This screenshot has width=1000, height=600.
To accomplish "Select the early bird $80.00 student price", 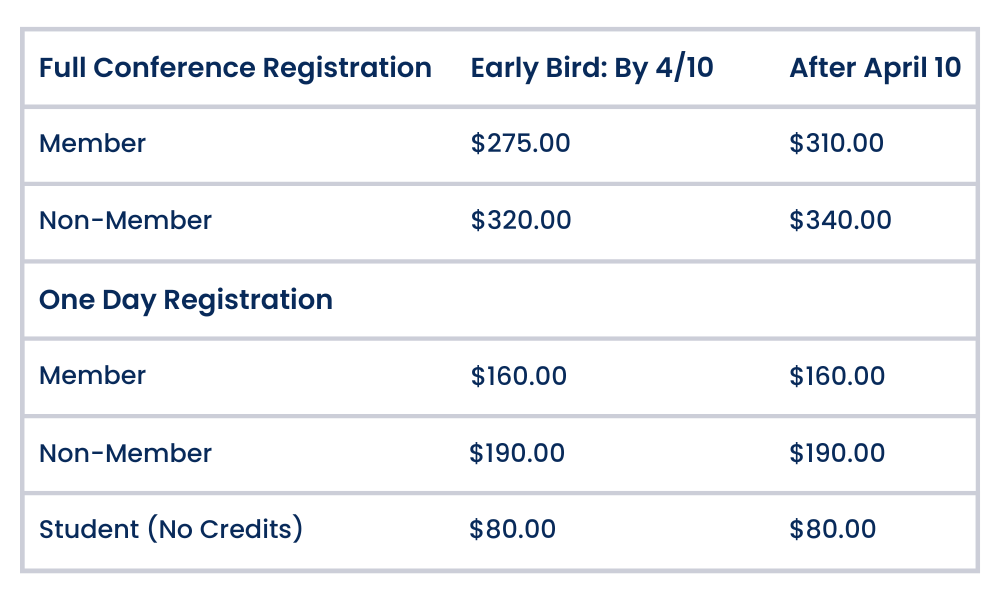I will [512, 529].
